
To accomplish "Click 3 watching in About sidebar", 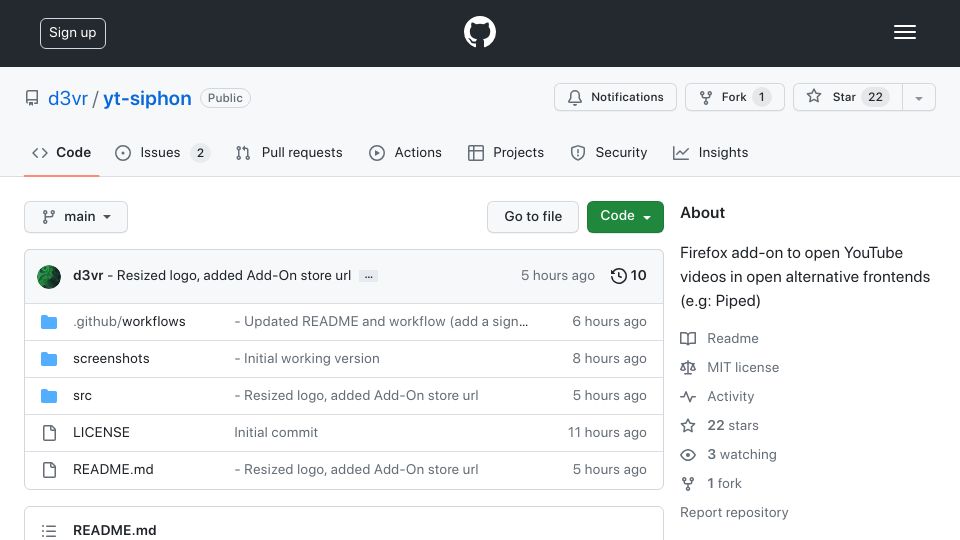I will (x=729, y=454).
